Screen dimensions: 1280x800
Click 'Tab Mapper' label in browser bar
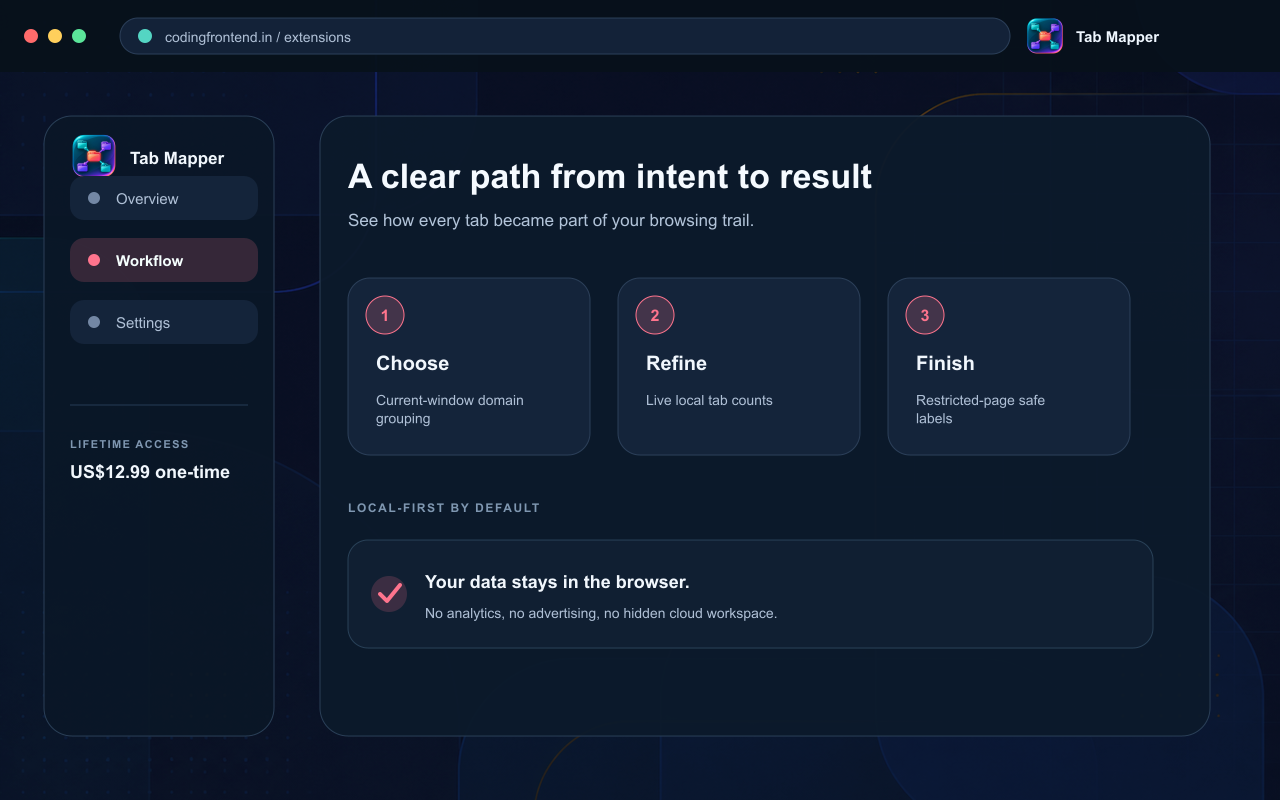[1117, 37]
